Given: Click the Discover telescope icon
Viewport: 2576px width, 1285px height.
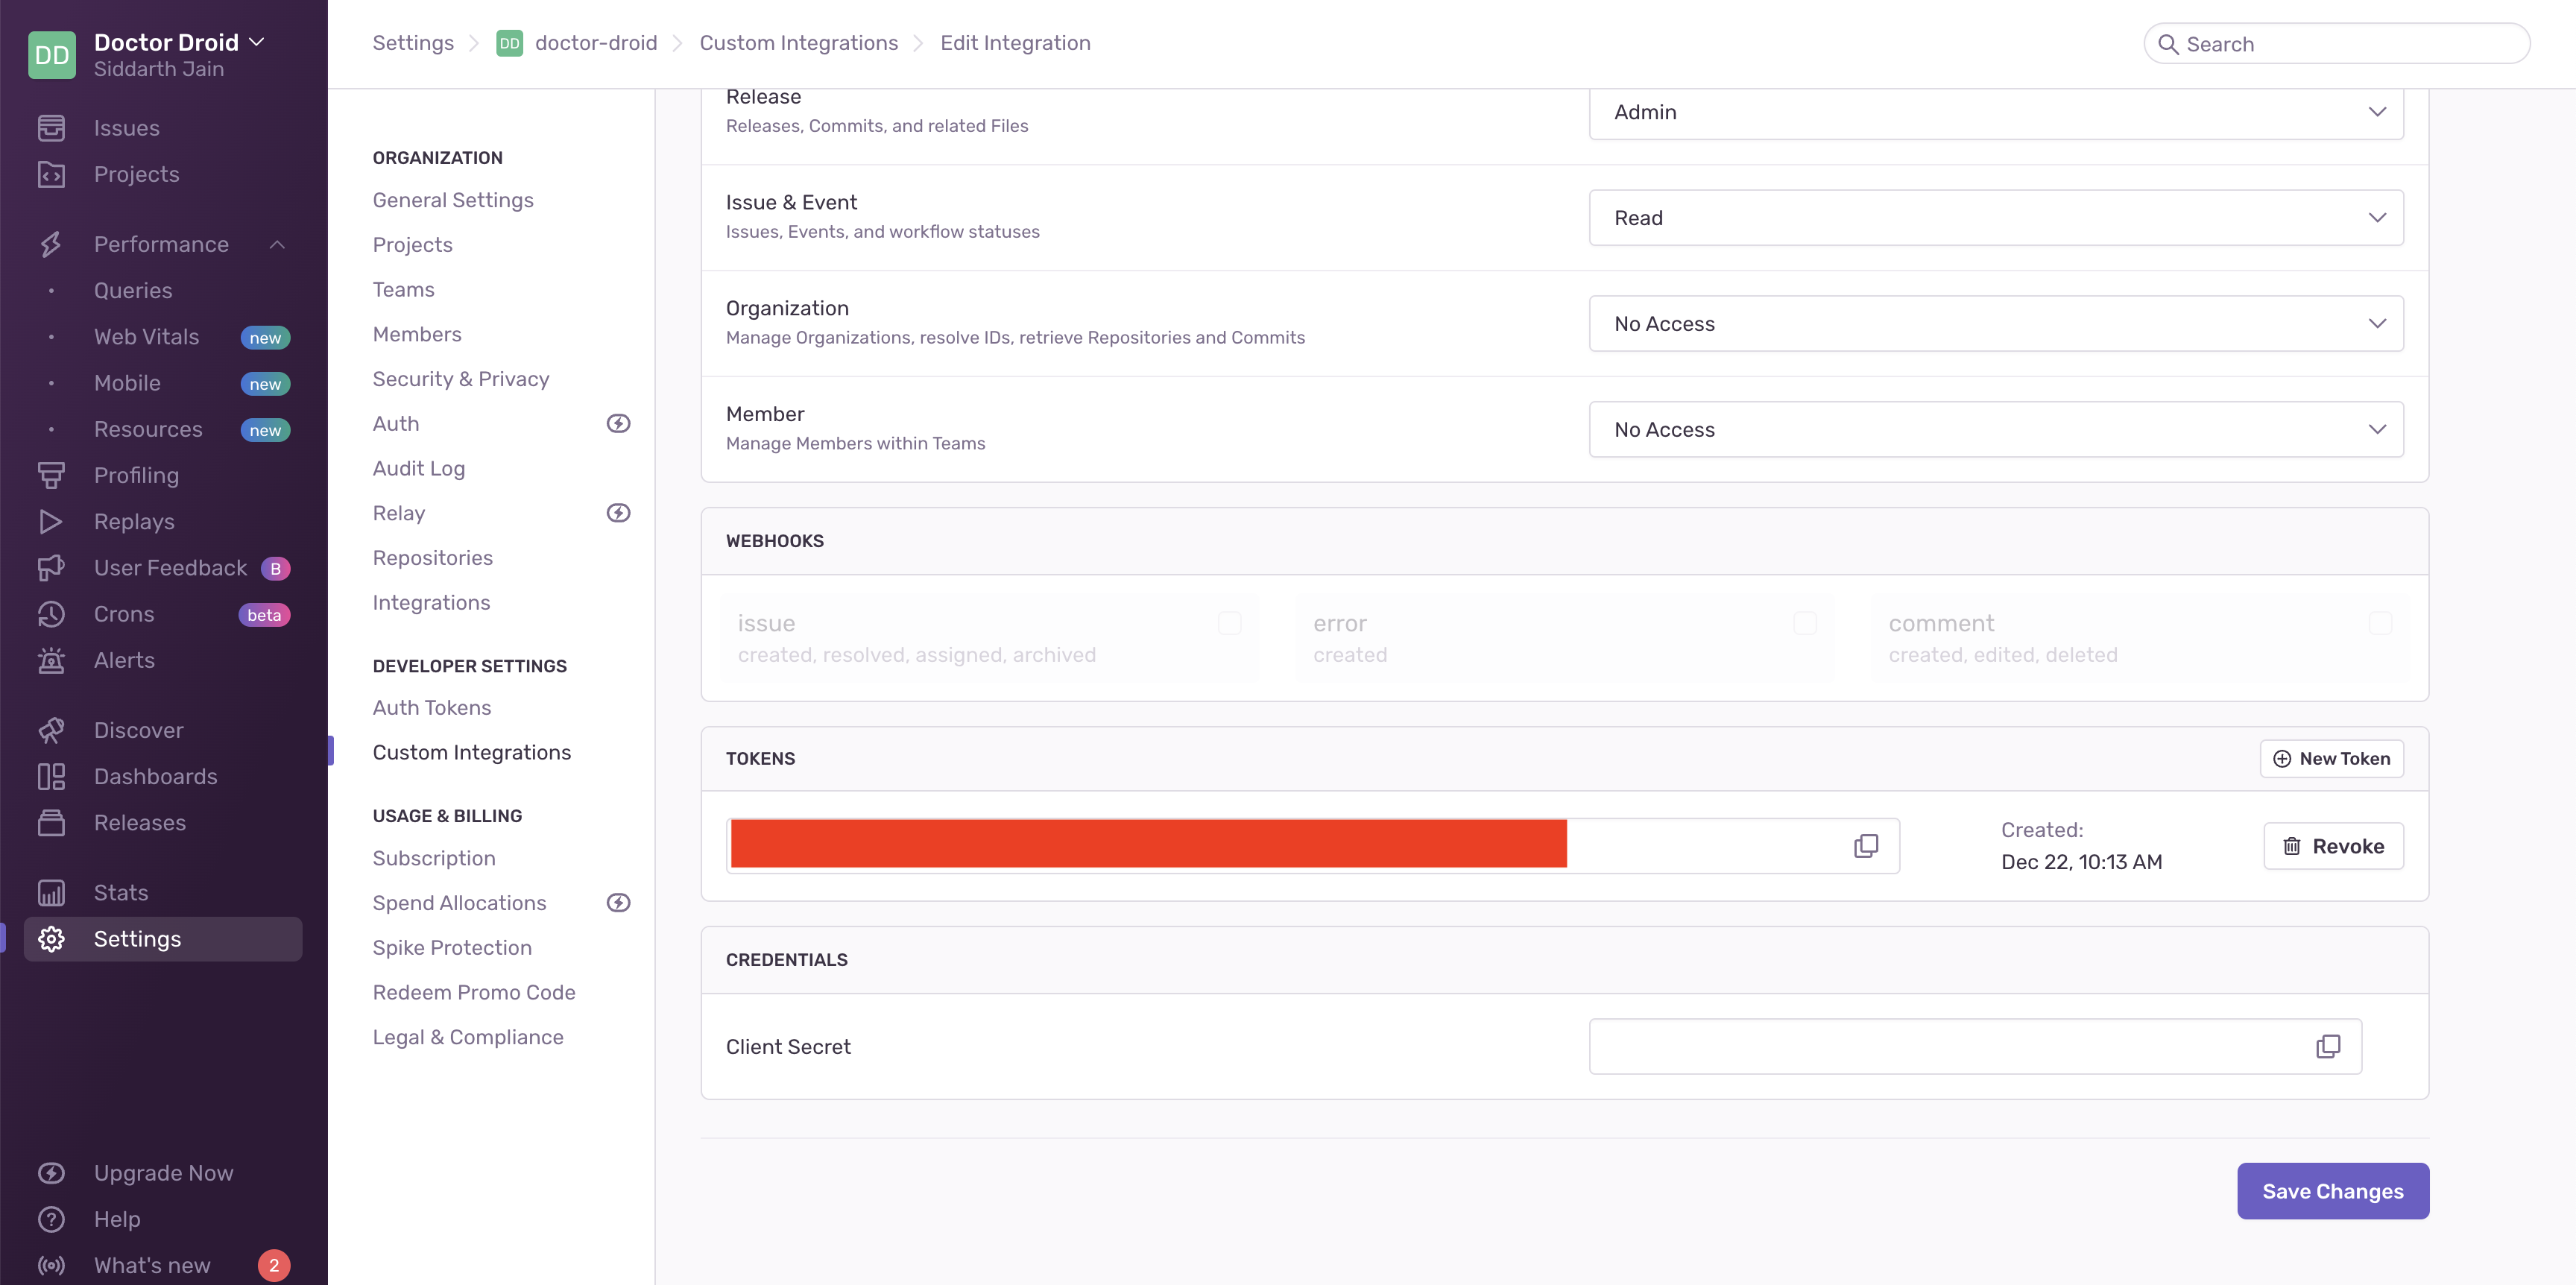Looking at the screenshot, I should pyautogui.click(x=51, y=730).
